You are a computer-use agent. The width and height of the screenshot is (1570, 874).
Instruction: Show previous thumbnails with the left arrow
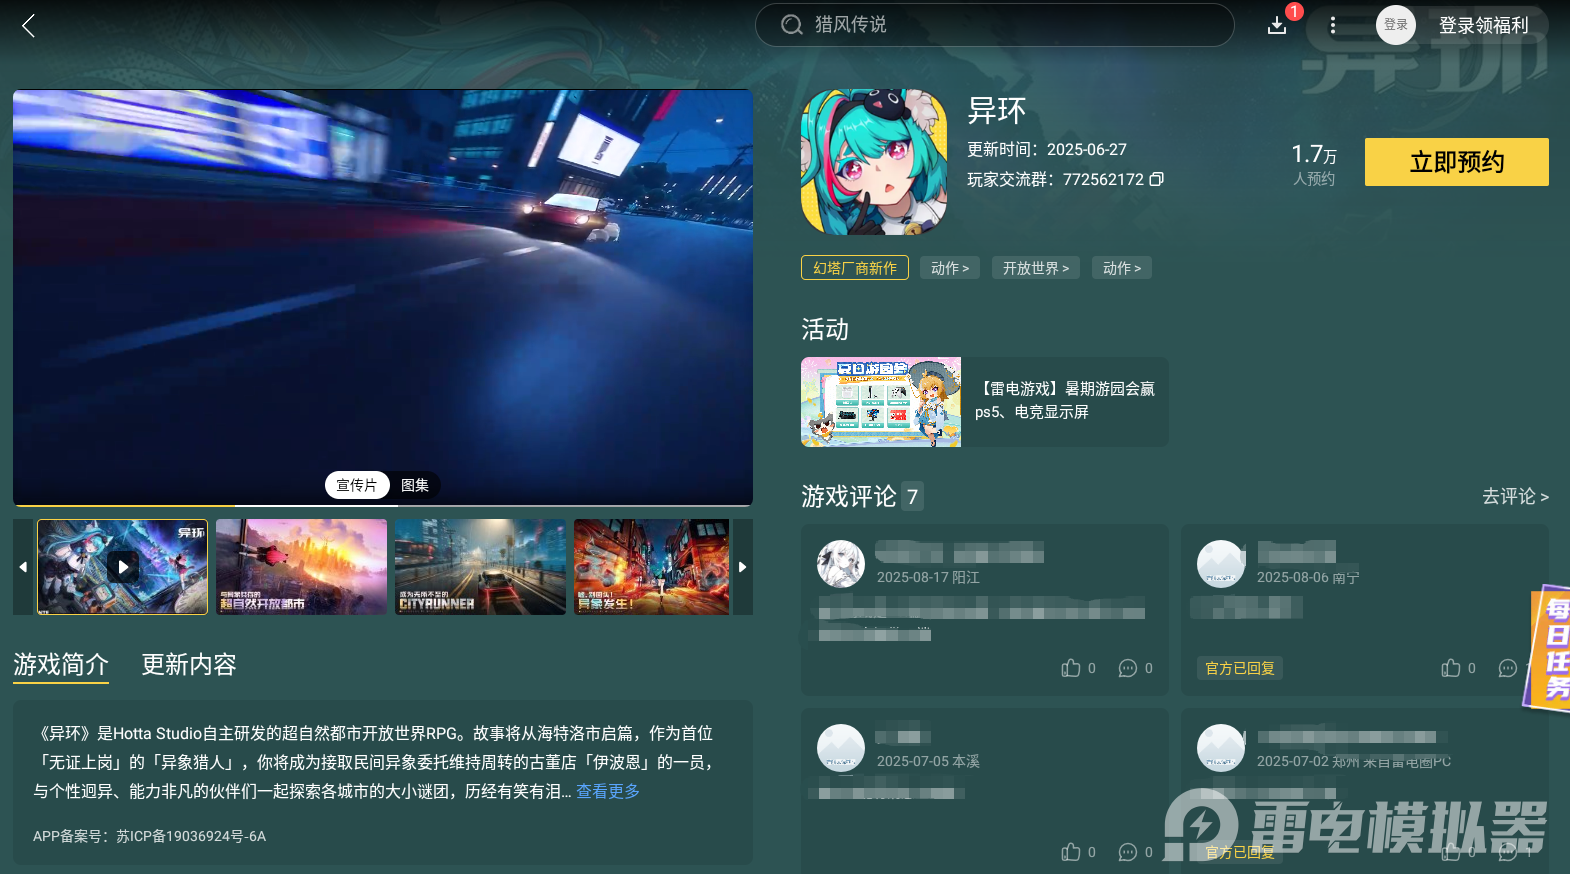pyautogui.click(x=23, y=567)
